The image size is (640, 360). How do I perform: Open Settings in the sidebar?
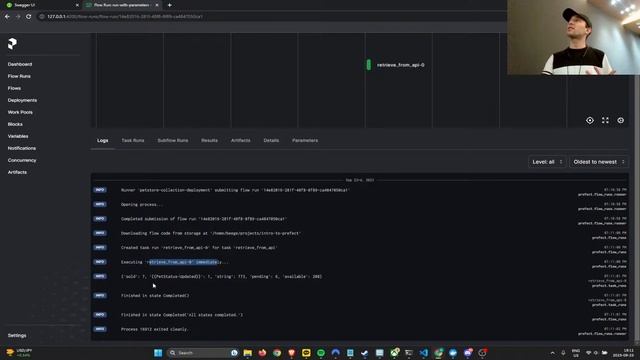coord(17,336)
